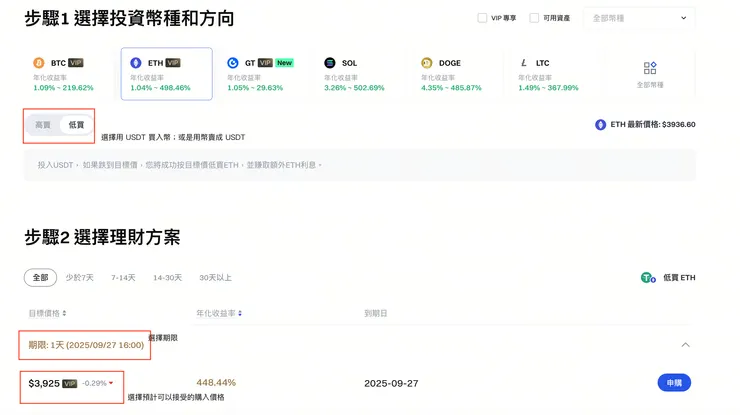
Task: Switch direction to 高賣
Action: (42, 125)
